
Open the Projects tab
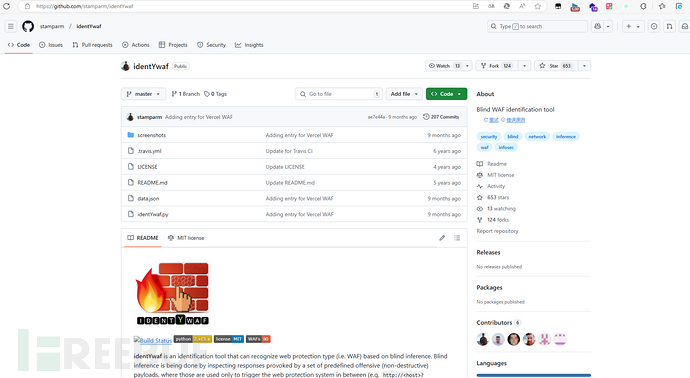click(x=173, y=45)
